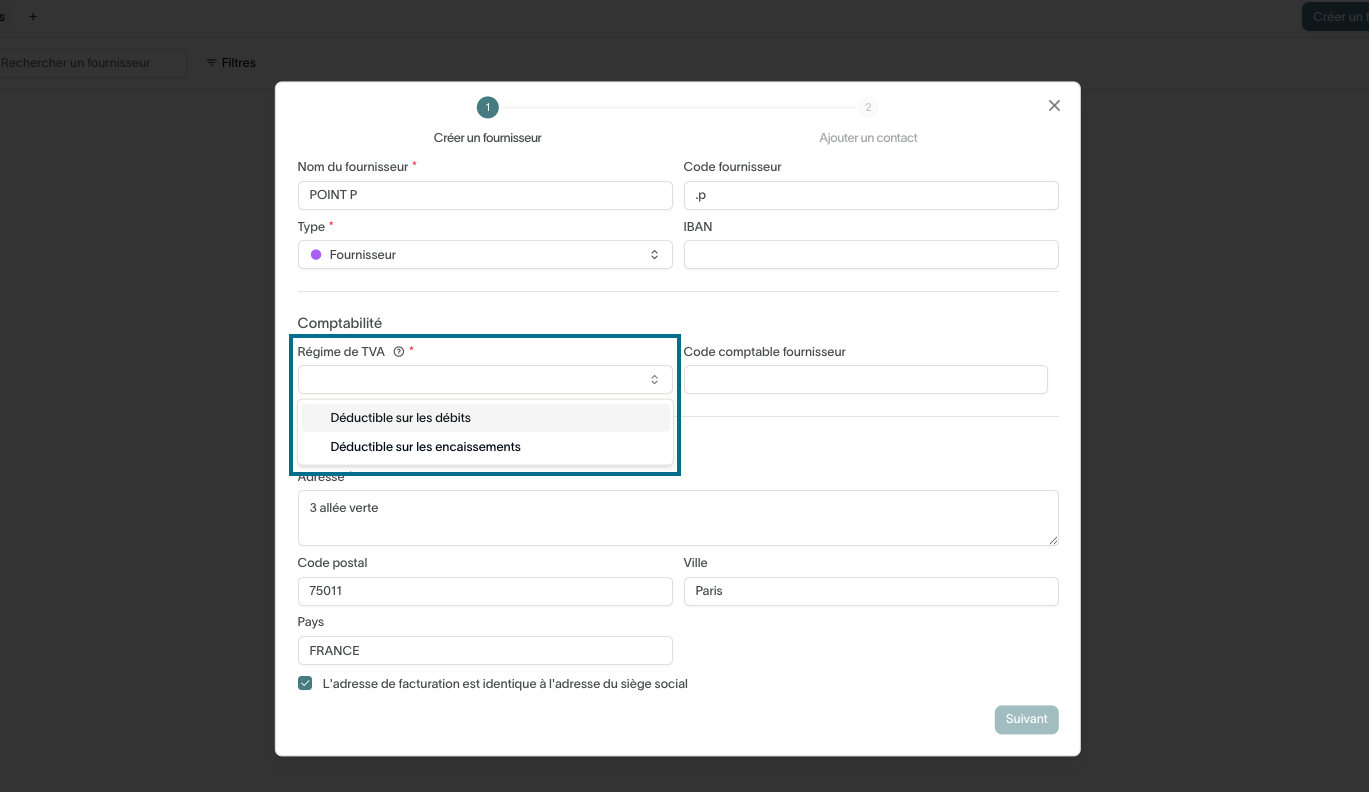Image resolution: width=1369 pixels, height=792 pixels.
Task: Click the Code postal field
Action: pos(485,591)
